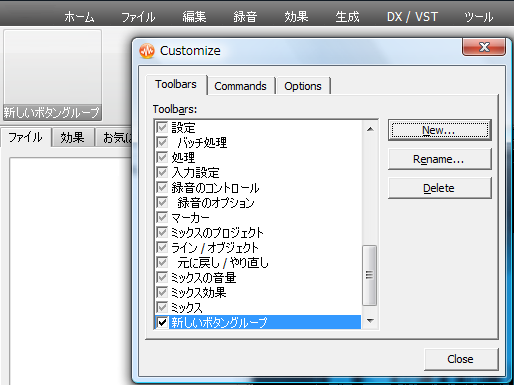Toggle the マーカー toolbar checkbox

tap(162, 217)
